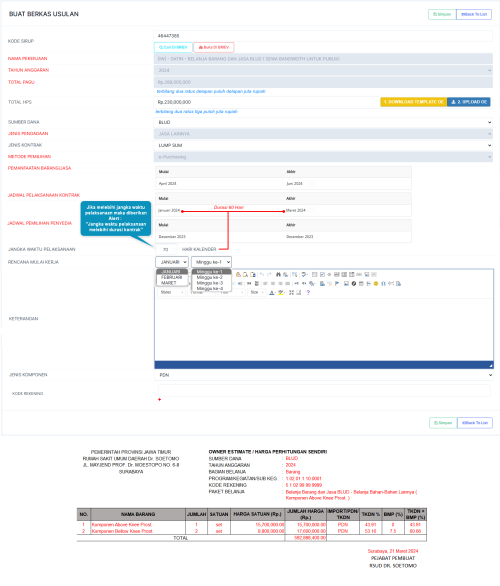Pick text color with the A icon

tap(272, 292)
